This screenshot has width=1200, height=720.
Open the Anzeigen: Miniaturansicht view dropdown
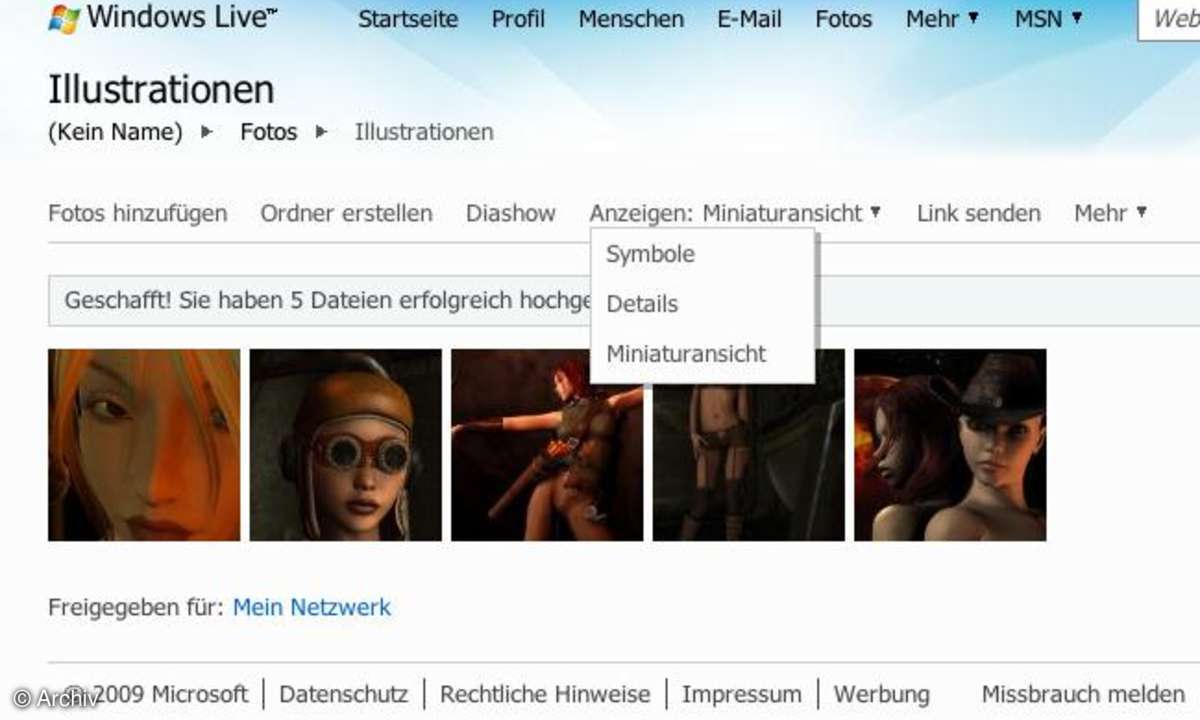735,213
